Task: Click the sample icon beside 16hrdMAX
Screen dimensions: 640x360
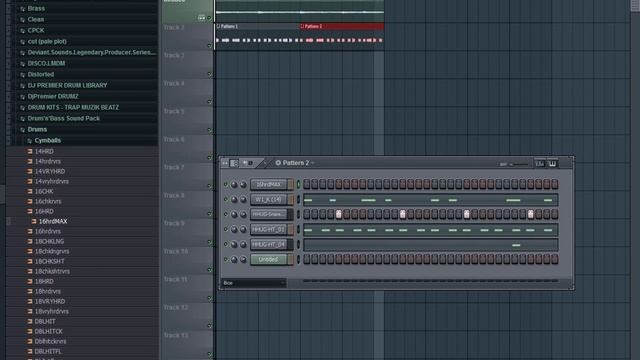Action: point(34,221)
